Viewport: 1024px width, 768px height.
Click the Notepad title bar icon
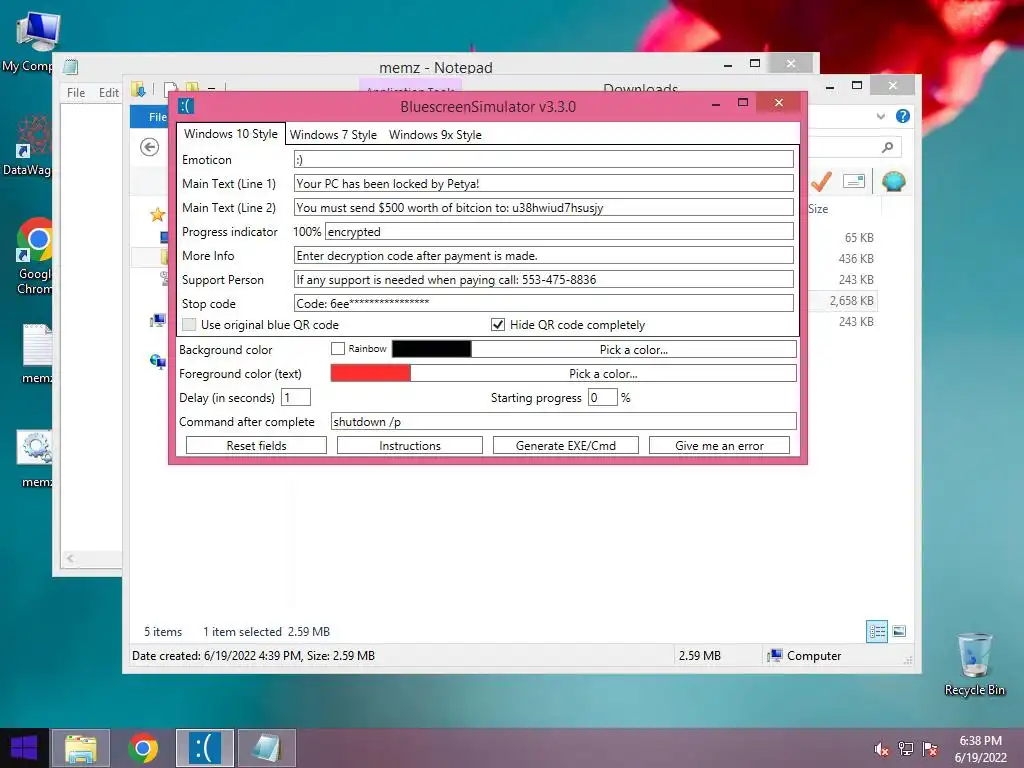coord(71,67)
